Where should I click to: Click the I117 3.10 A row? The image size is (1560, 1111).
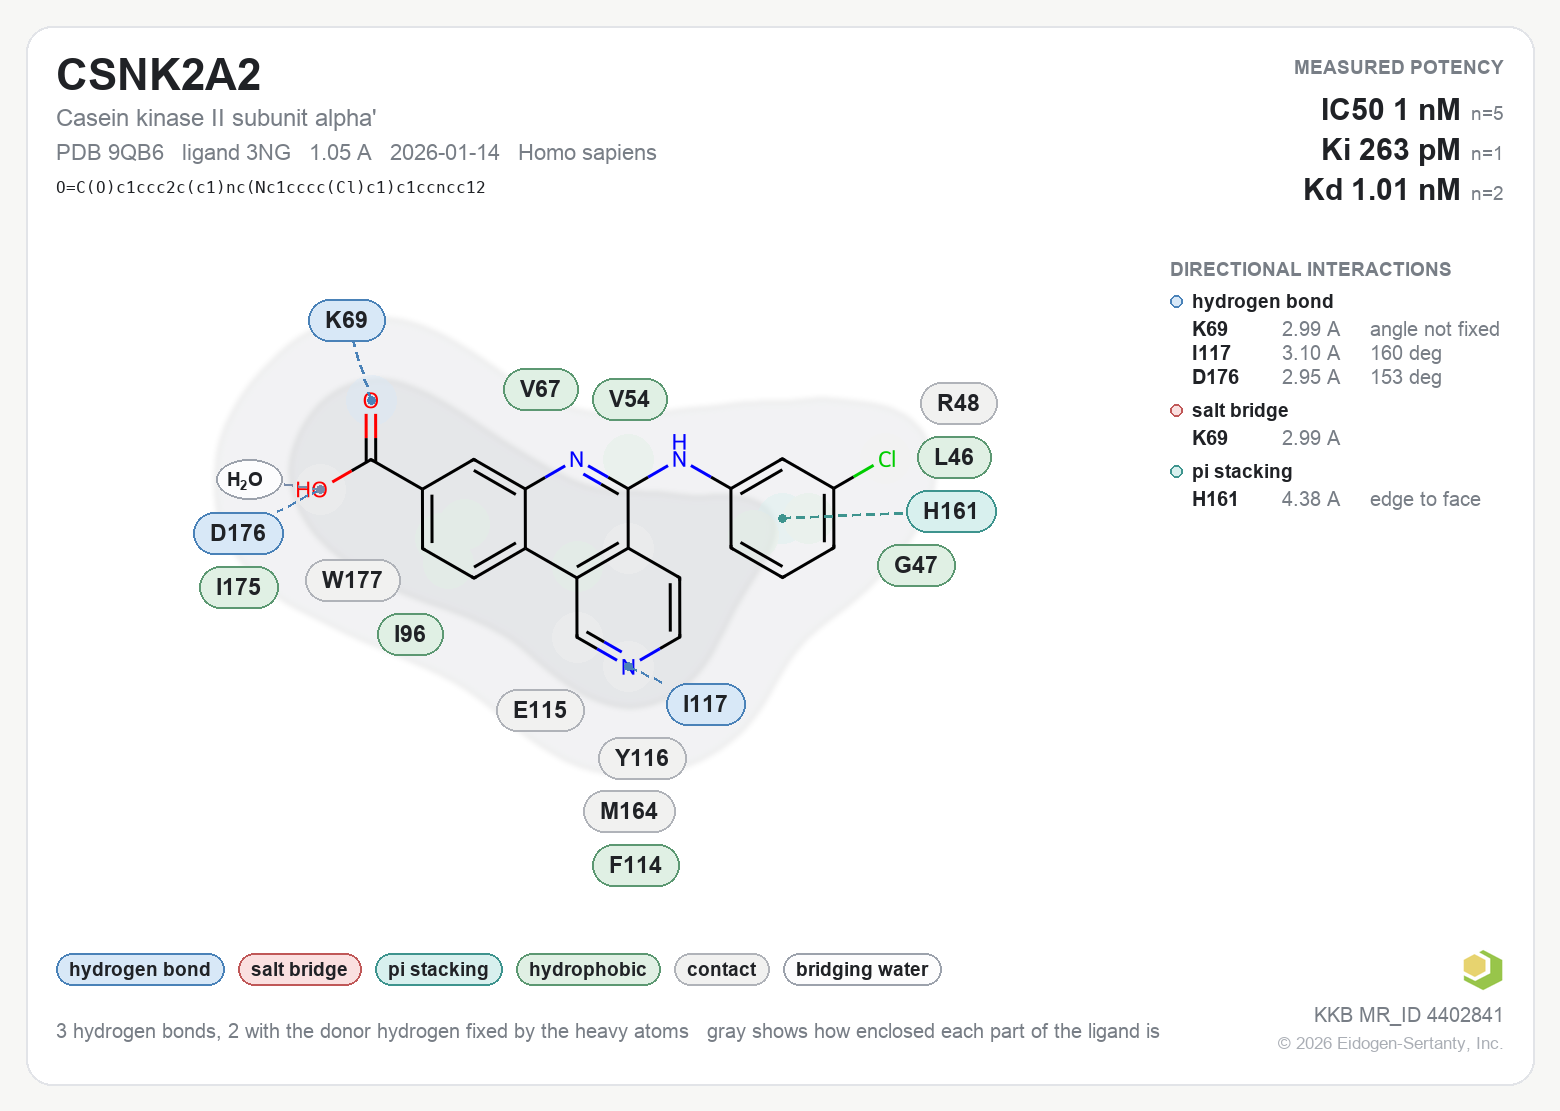(1316, 353)
